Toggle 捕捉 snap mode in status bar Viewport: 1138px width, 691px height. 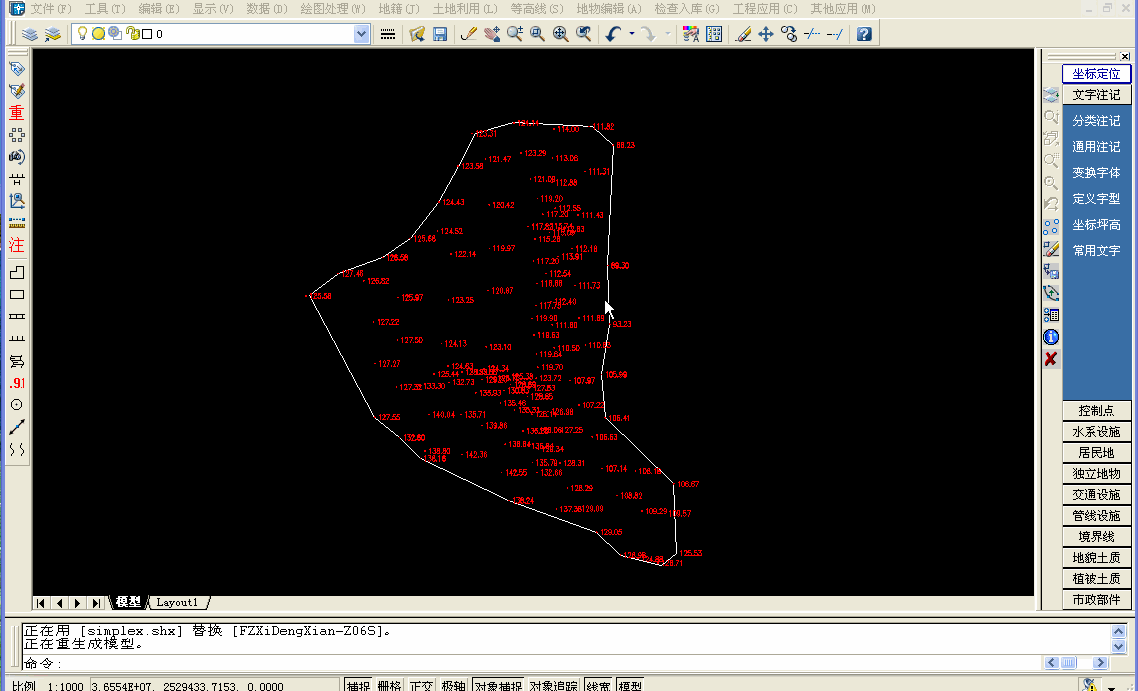click(x=358, y=685)
